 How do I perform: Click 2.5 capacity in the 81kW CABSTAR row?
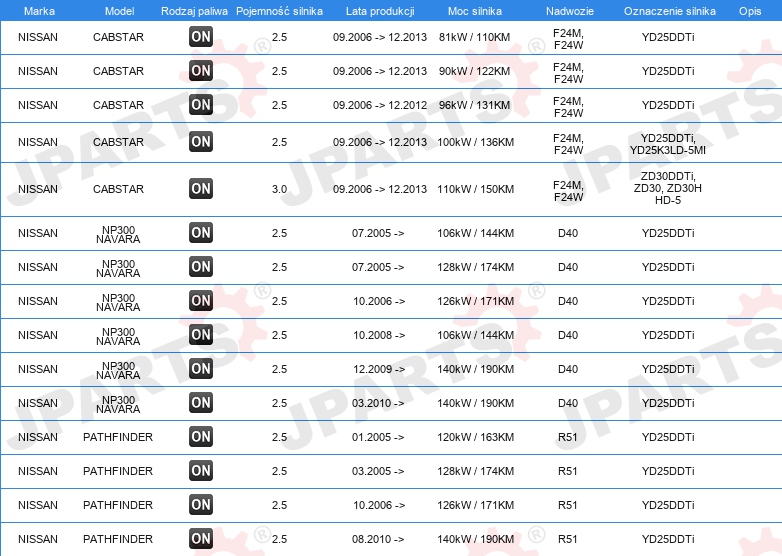[279, 37]
